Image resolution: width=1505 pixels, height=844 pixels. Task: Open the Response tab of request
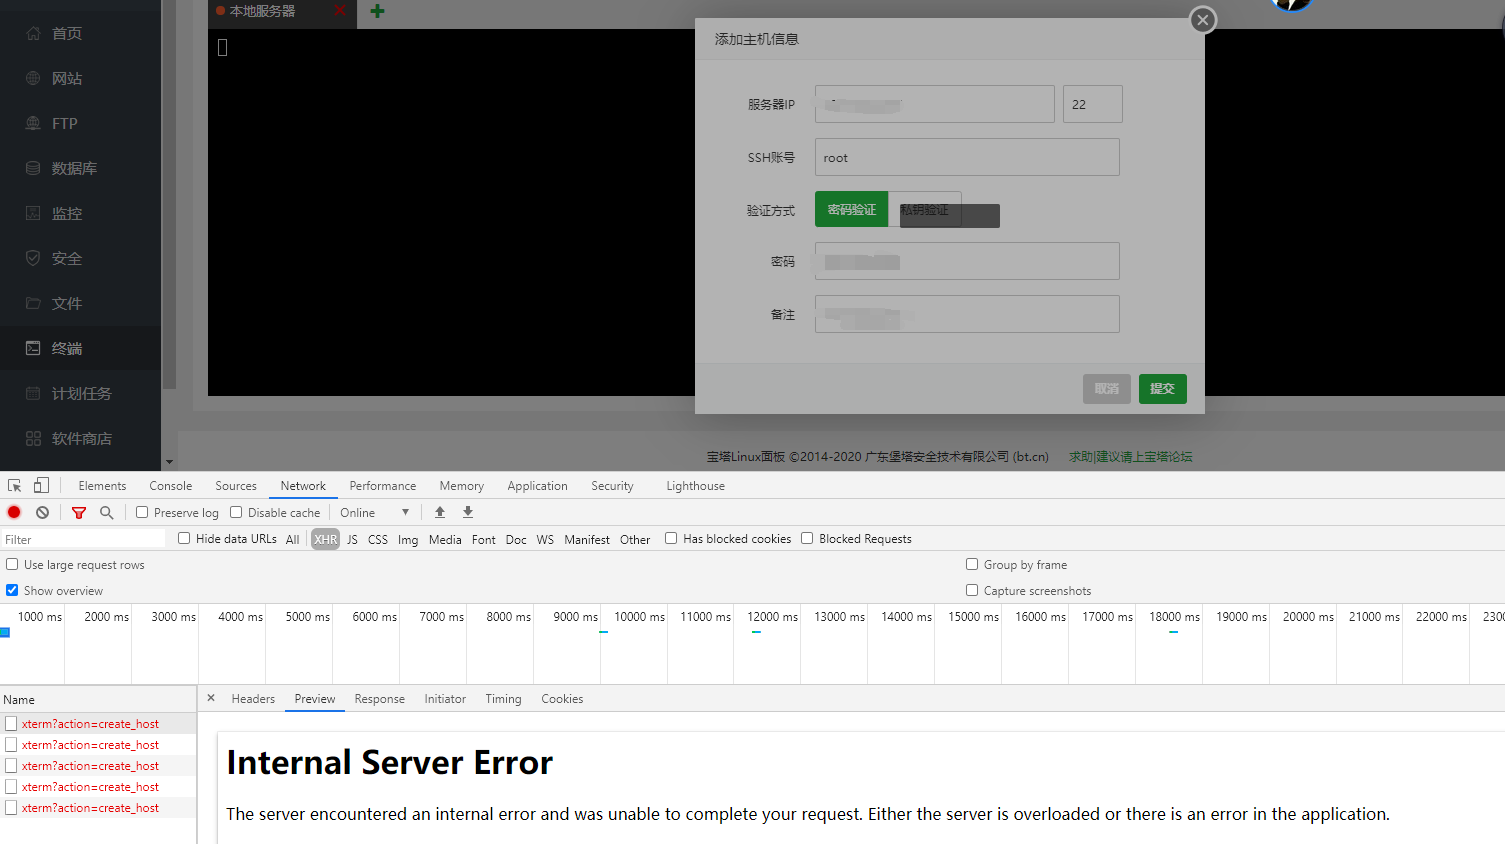pyautogui.click(x=380, y=699)
